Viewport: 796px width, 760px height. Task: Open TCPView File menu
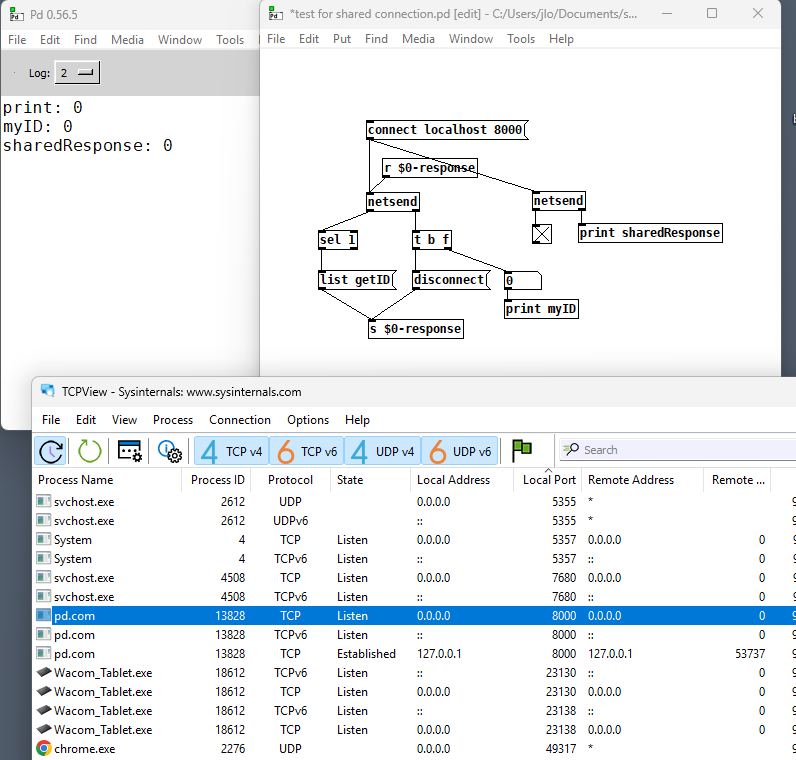(51, 420)
